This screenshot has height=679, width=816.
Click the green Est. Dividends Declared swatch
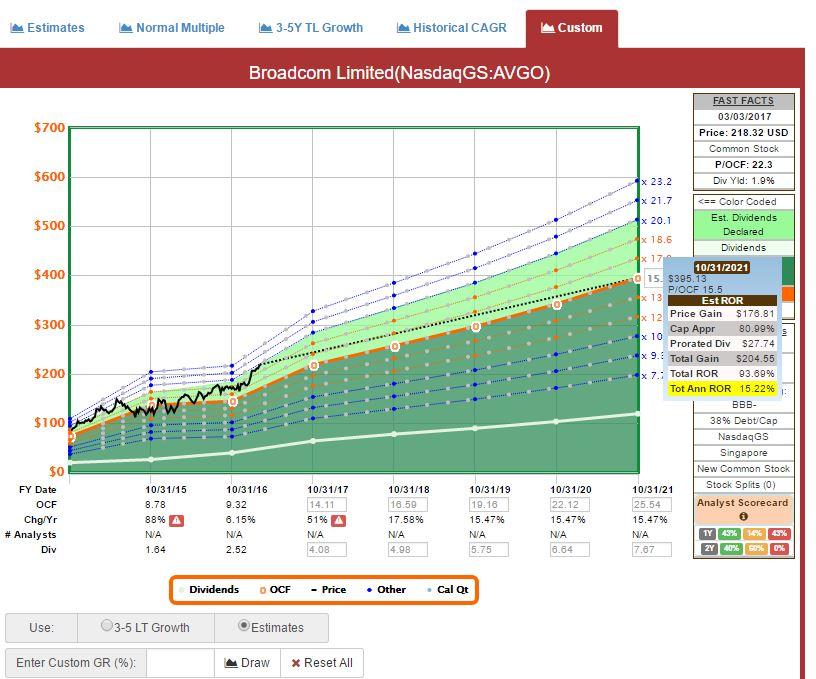[x=743, y=224]
